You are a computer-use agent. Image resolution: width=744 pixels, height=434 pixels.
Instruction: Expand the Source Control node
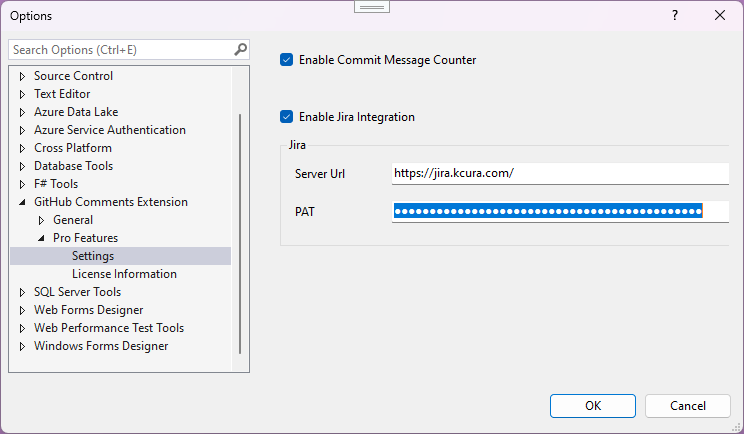tap(22, 76)
